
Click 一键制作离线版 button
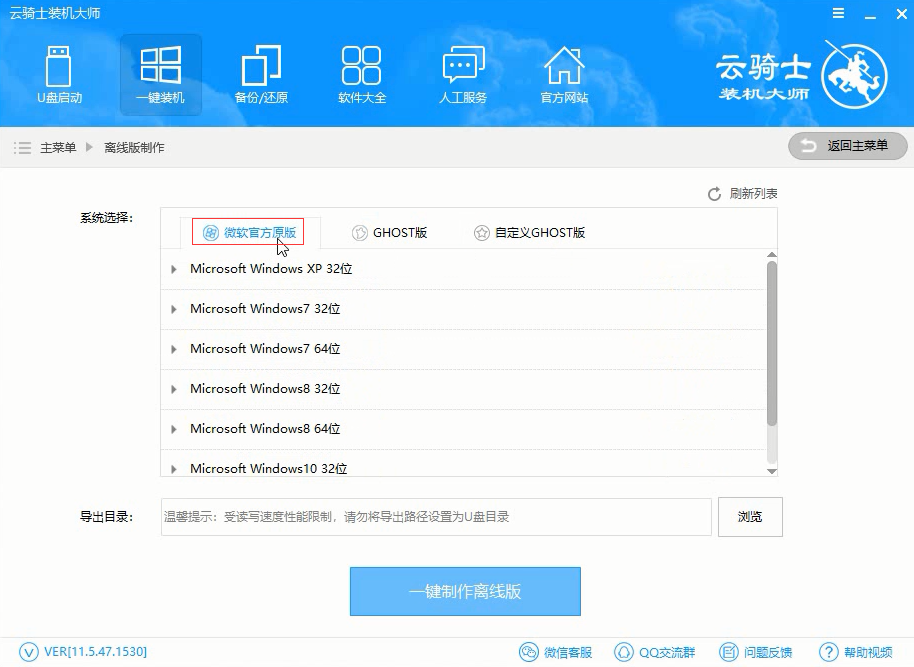tap(465, 591)
